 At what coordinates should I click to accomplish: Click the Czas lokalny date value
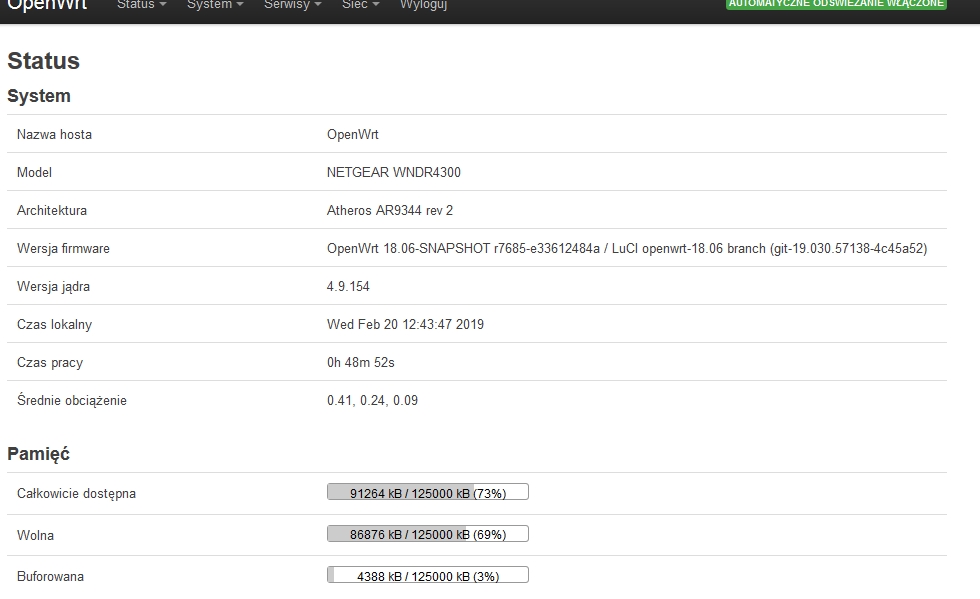405,324
